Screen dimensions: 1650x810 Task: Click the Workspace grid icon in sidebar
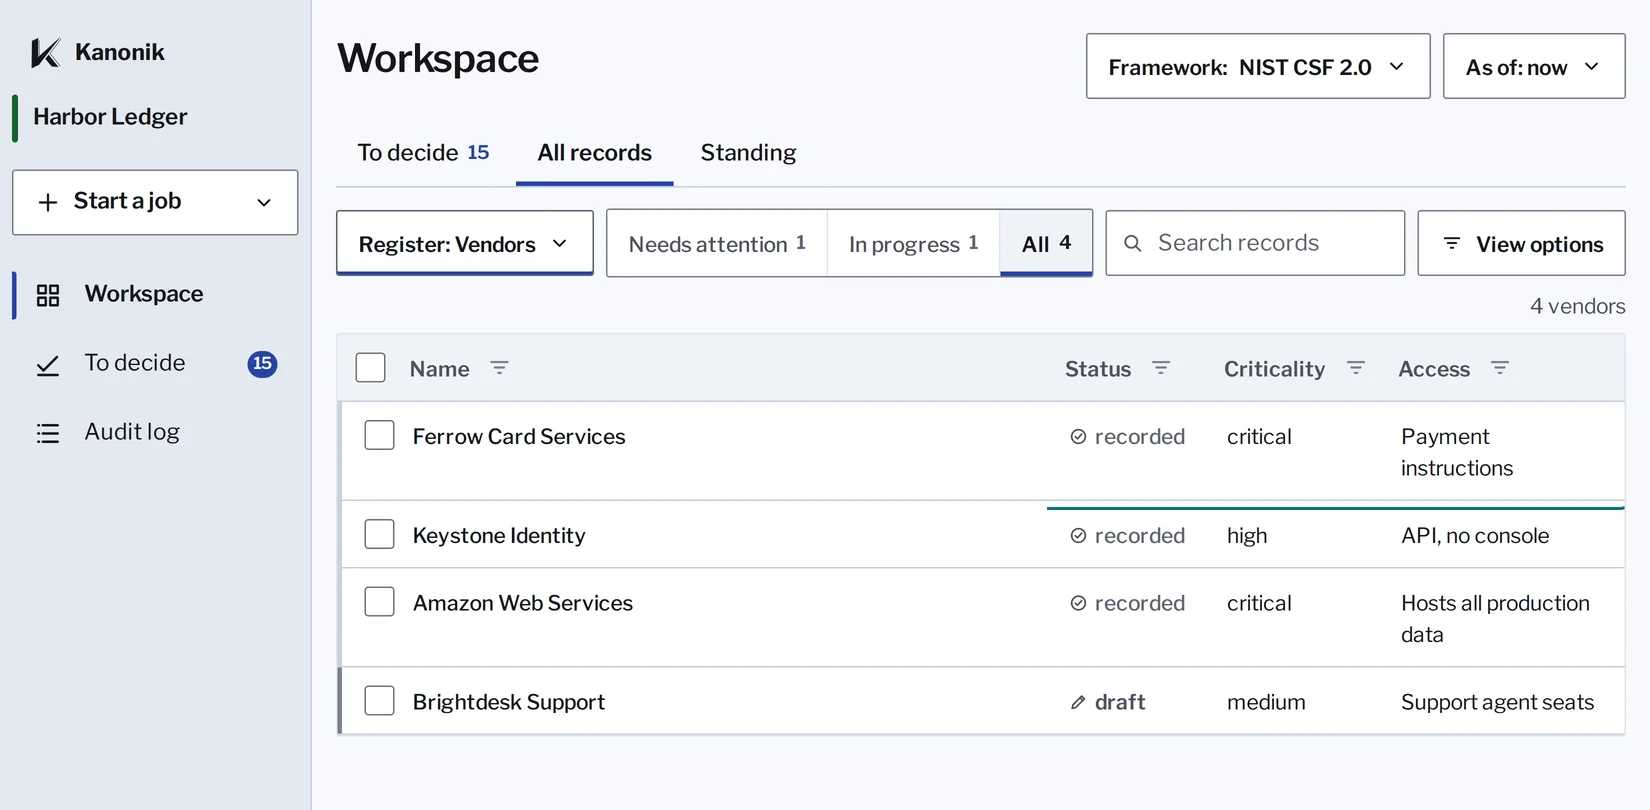pyautogui.click(x=48, y=295)
